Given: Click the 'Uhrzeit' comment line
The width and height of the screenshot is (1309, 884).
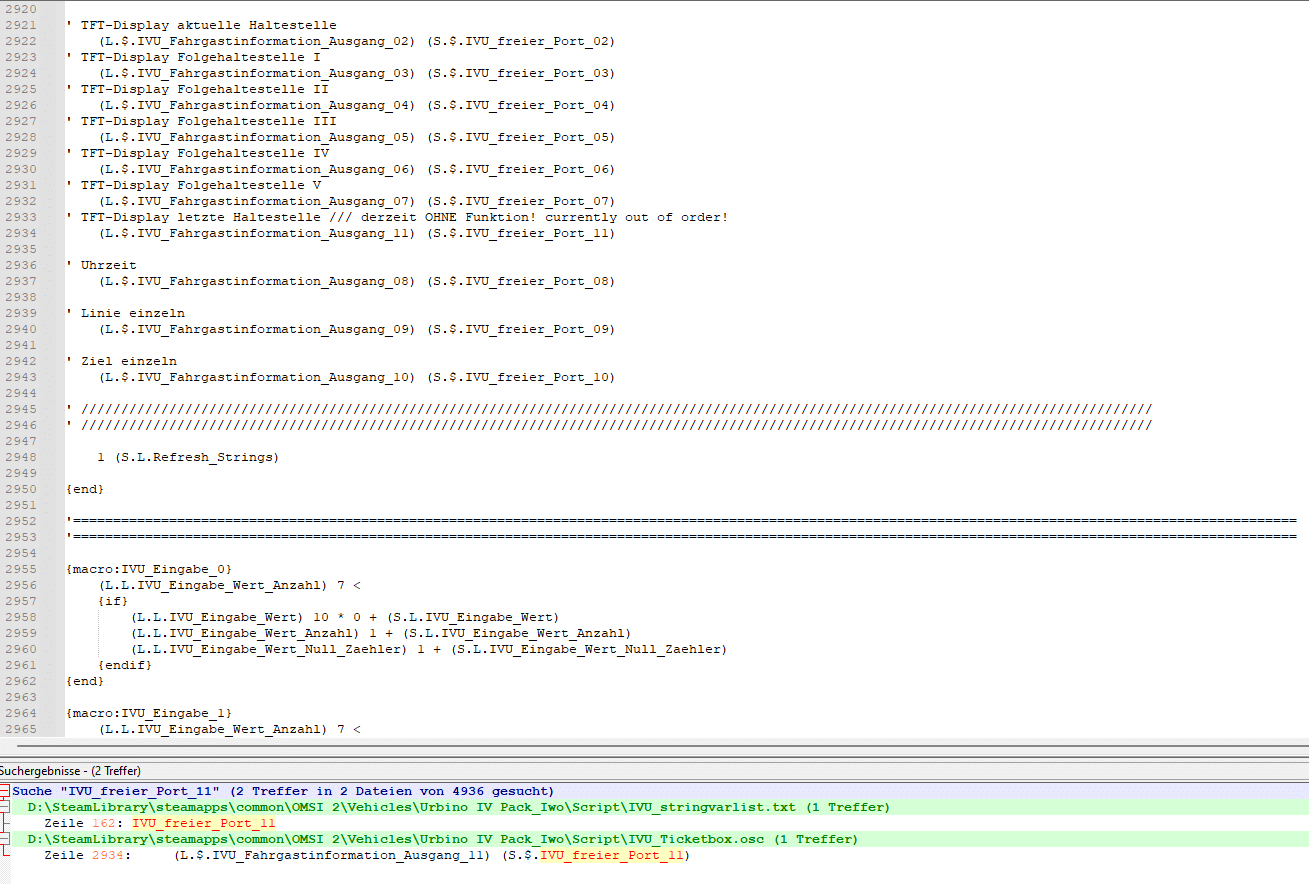Looking at the screenshot, I should pyautogui.click(x=108, y=265).
